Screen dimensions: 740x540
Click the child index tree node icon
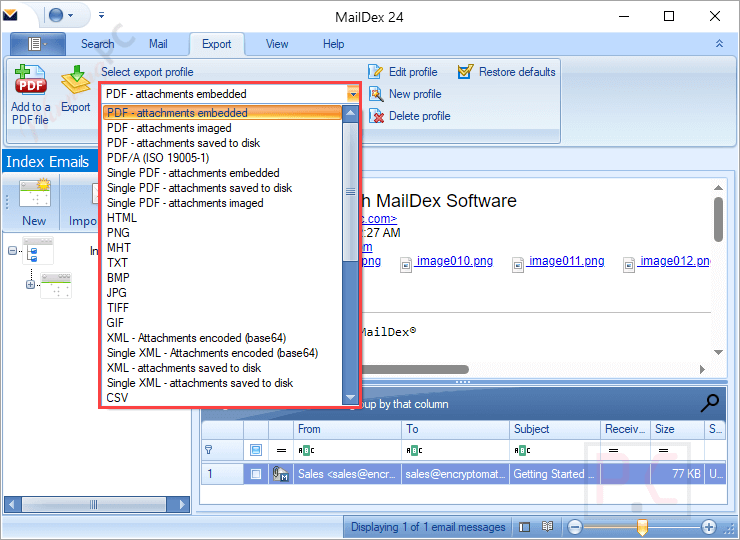(x=56, y=285)
